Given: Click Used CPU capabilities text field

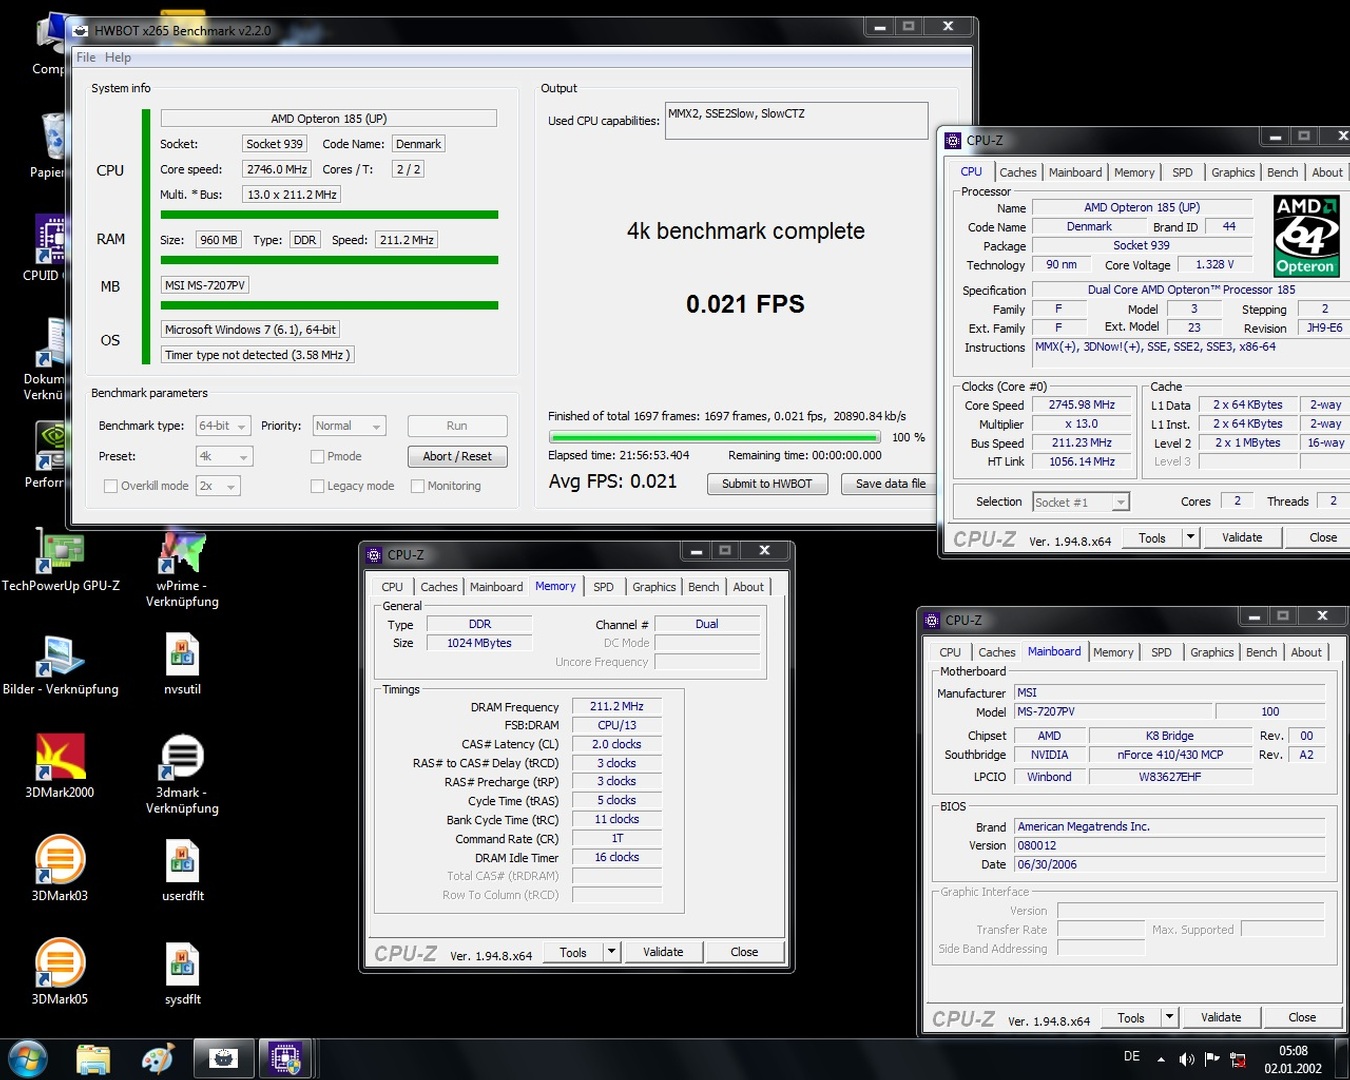Looking at the screenshot, I should tap(796, 121).
